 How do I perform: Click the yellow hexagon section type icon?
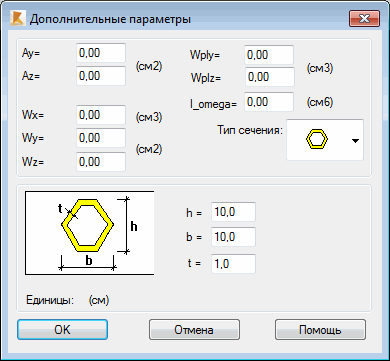[317, 140]
